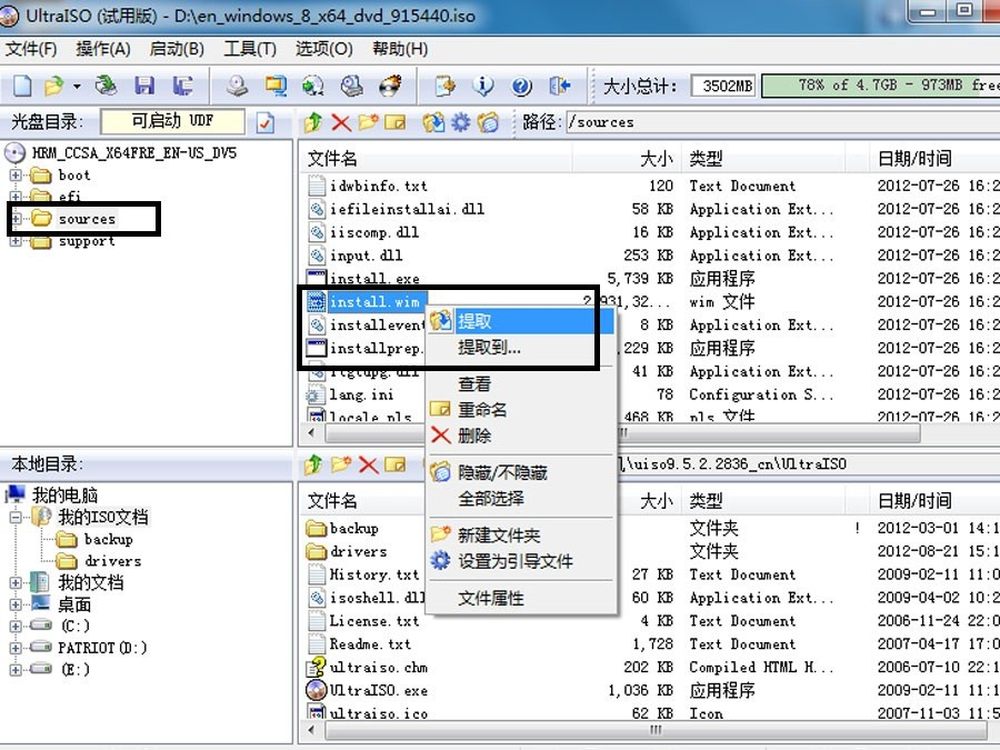
Task: Collapse the 我的ISO文档 tree node
Action: (x=15, y=517)
